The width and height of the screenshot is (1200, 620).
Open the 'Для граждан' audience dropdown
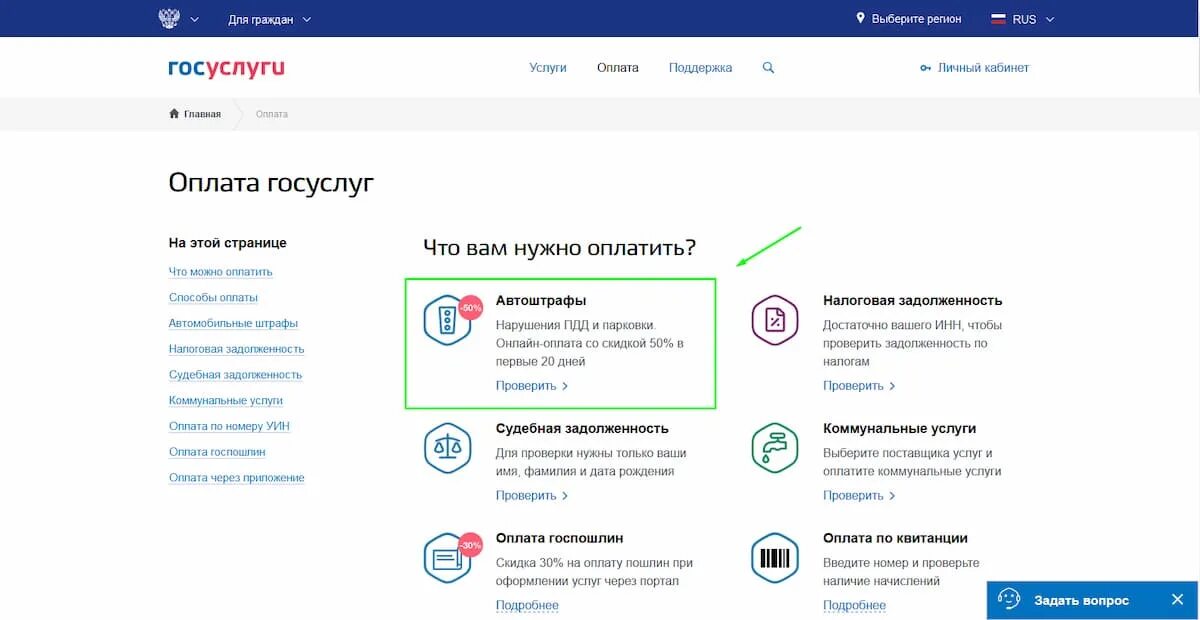(x=269, y=19)
